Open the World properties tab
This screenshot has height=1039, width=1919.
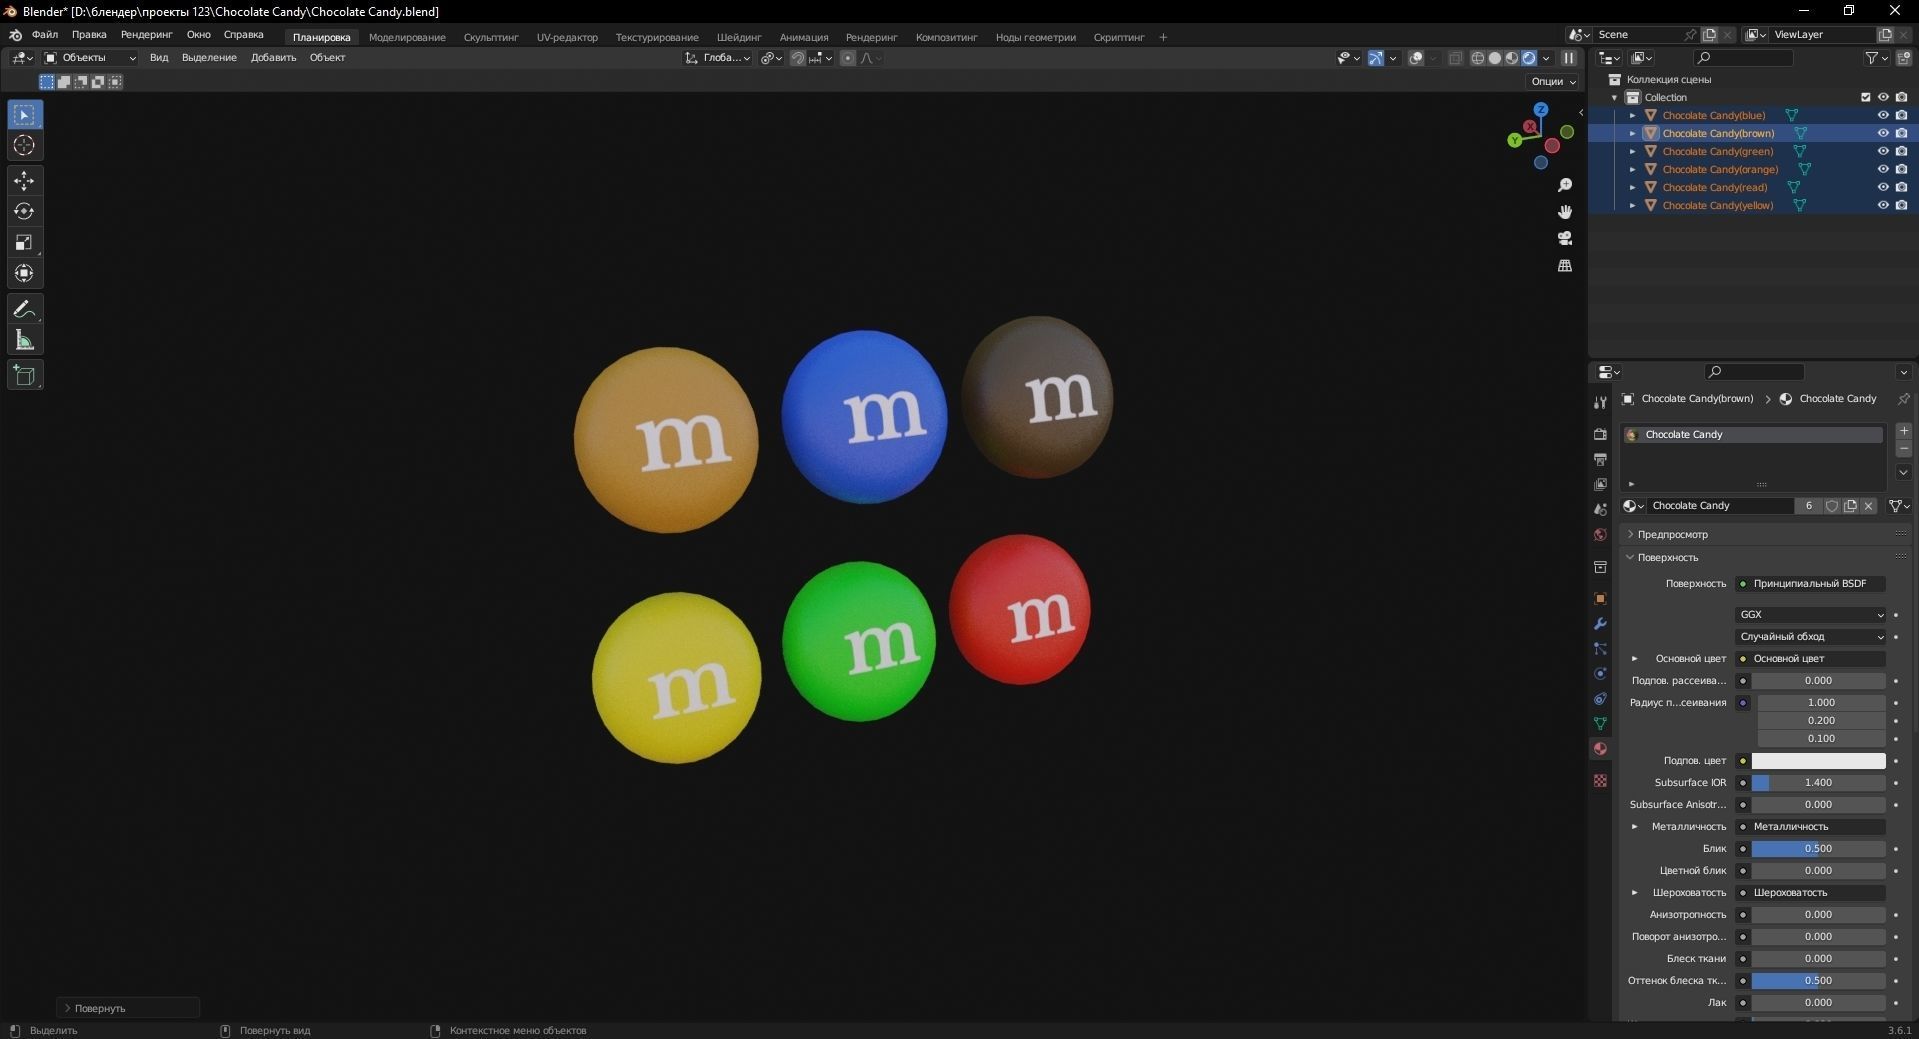tap(1600, 535)
